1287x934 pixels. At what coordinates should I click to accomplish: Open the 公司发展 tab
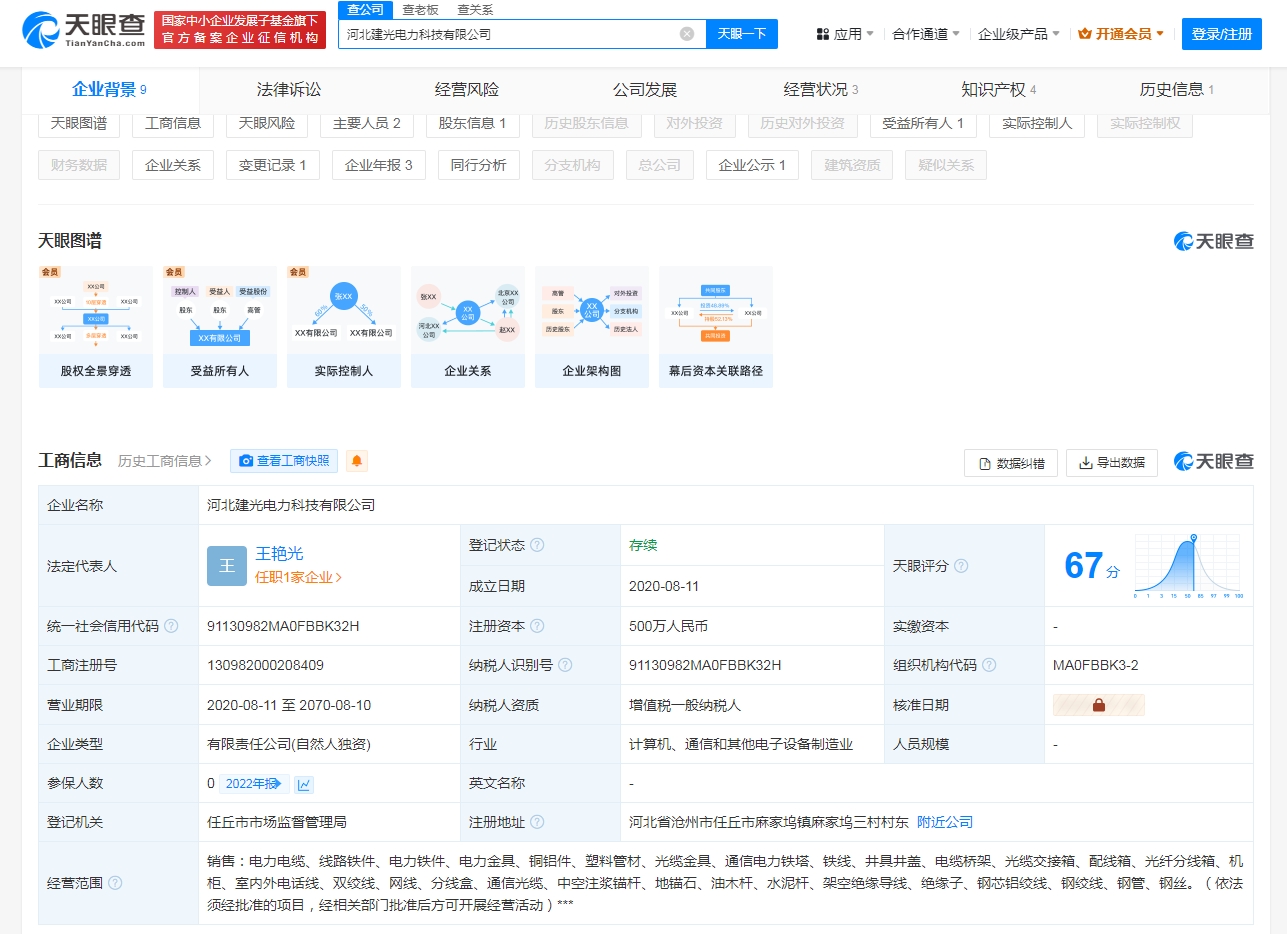(x=645, y=90)
